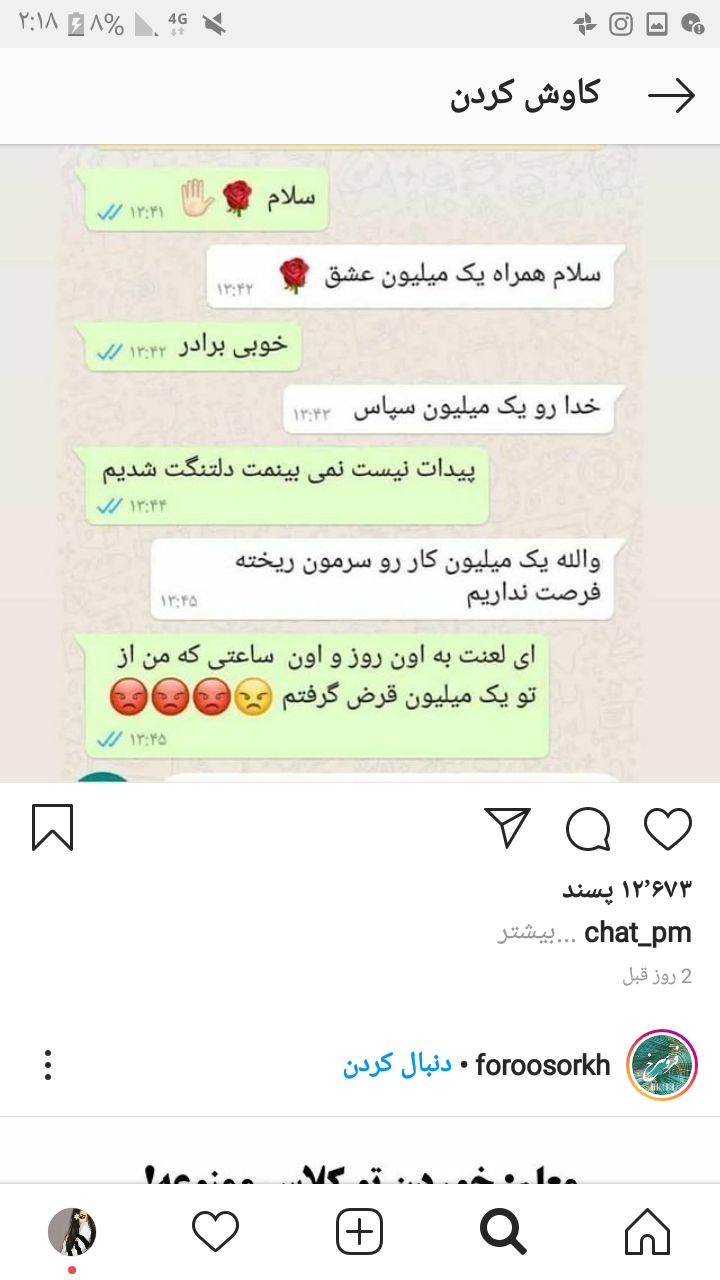Open the three-dot menu for foroosorkh post
This screenshot has width=720, height=1280.
click(x=48, y=1065)
